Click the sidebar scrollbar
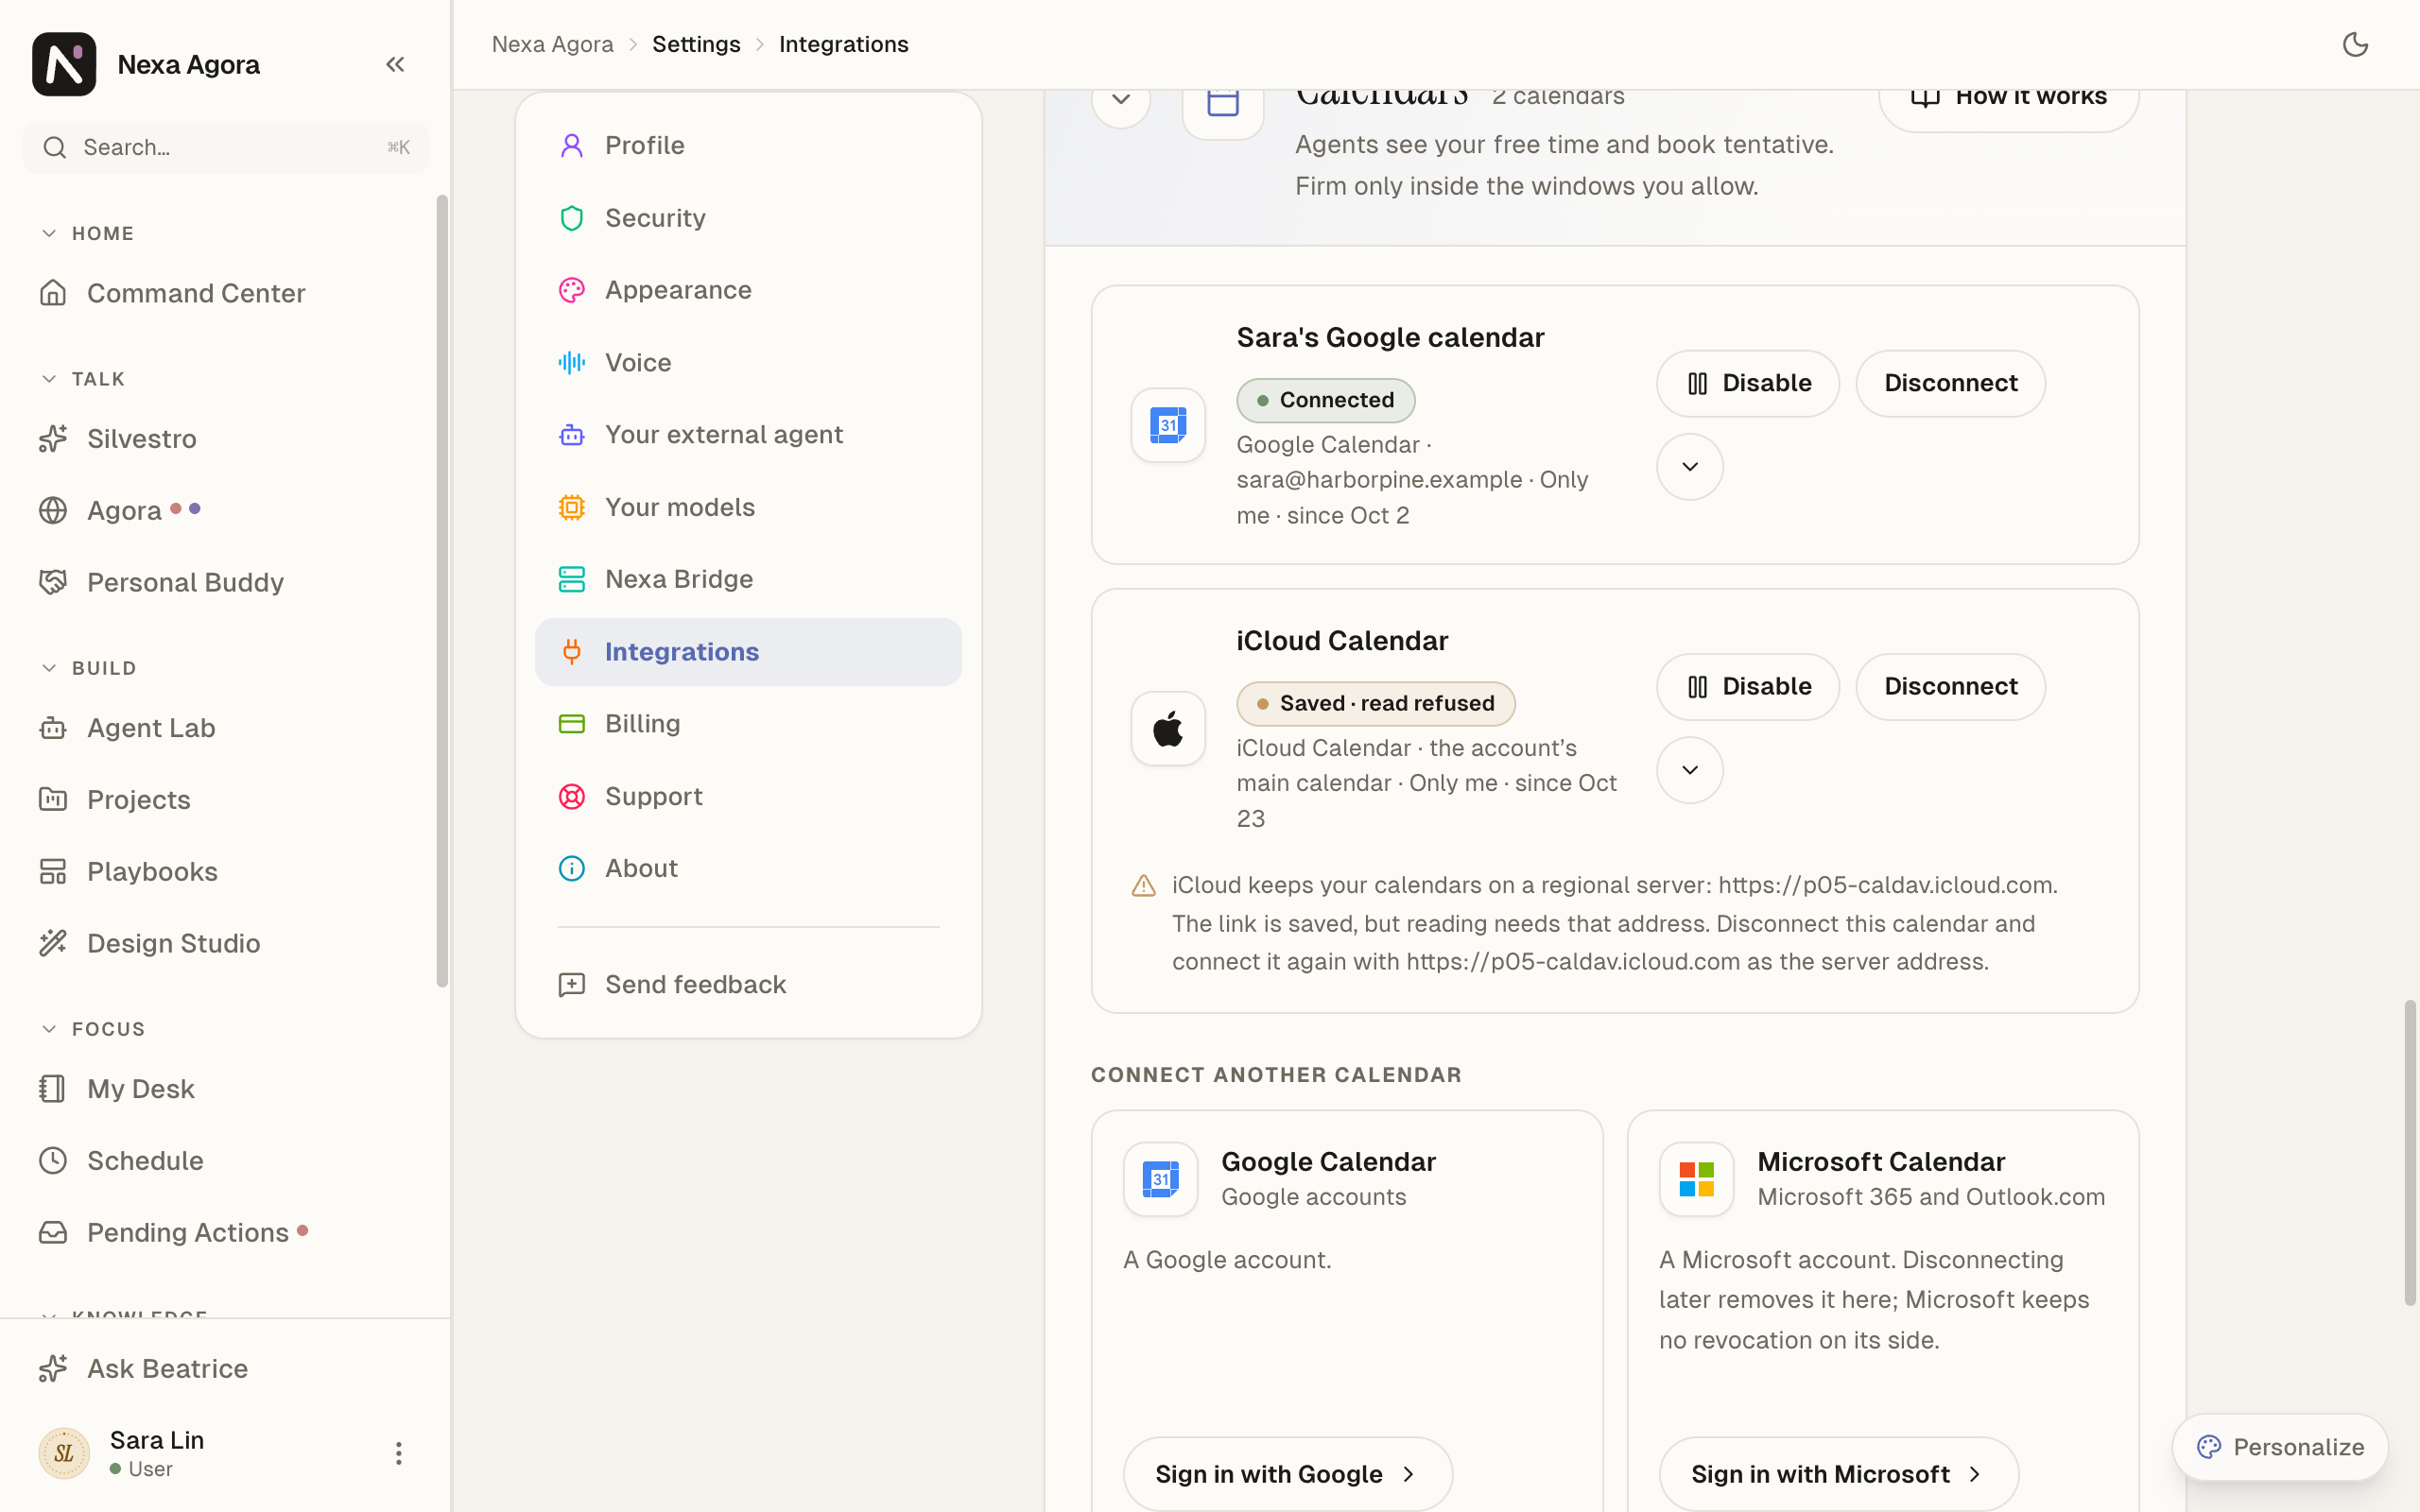The image size is (2420, 1512). click(x=442, y=590)
